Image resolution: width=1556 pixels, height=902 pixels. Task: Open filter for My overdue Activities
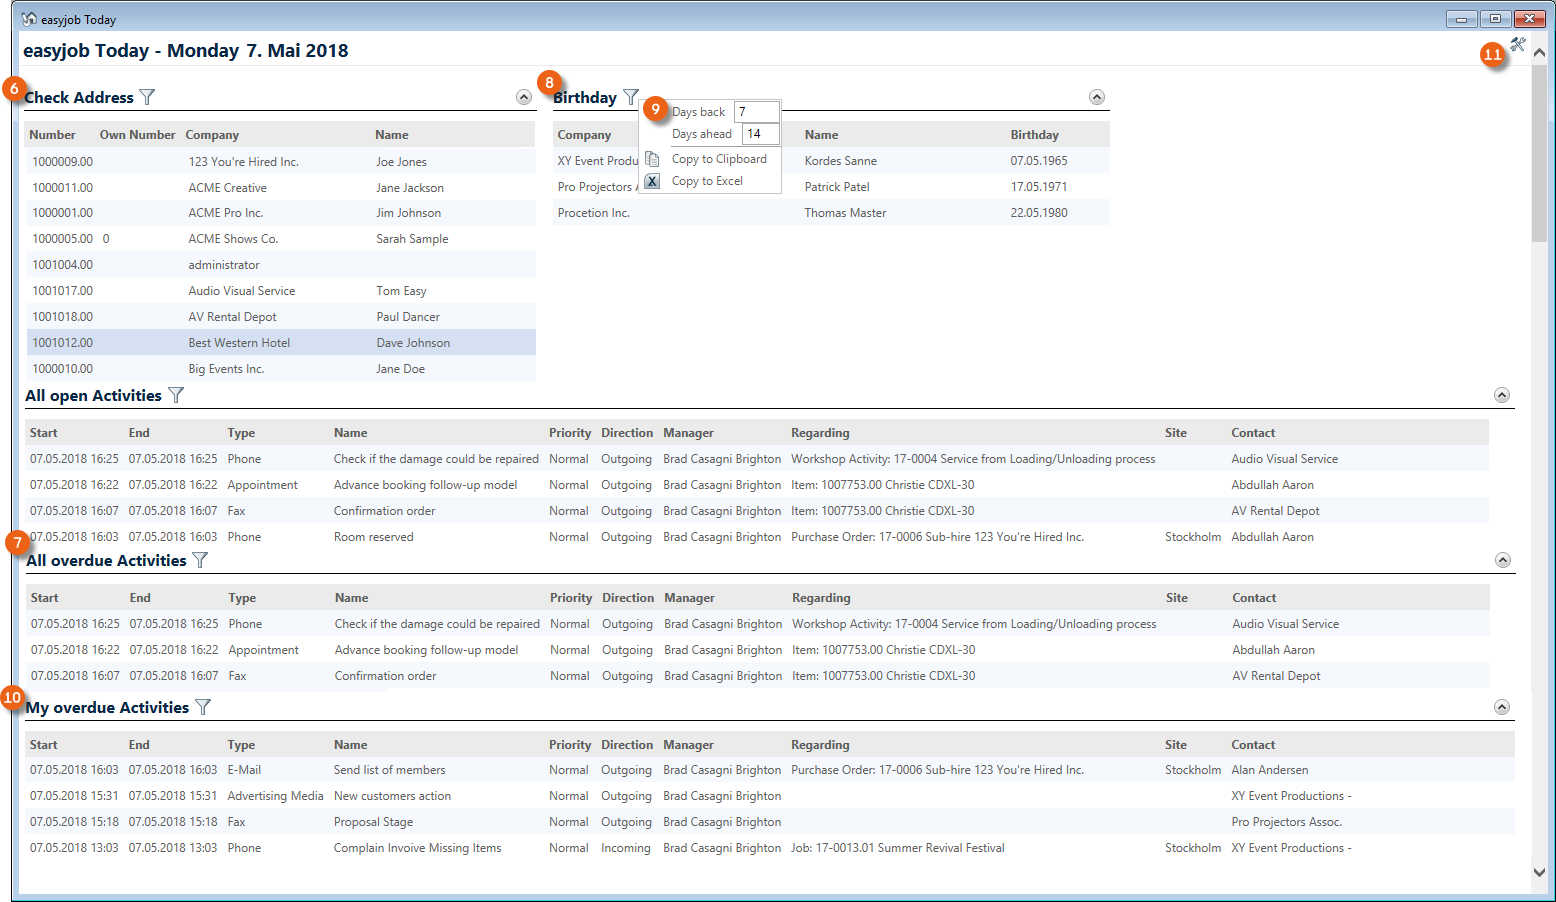pos(203,707)
